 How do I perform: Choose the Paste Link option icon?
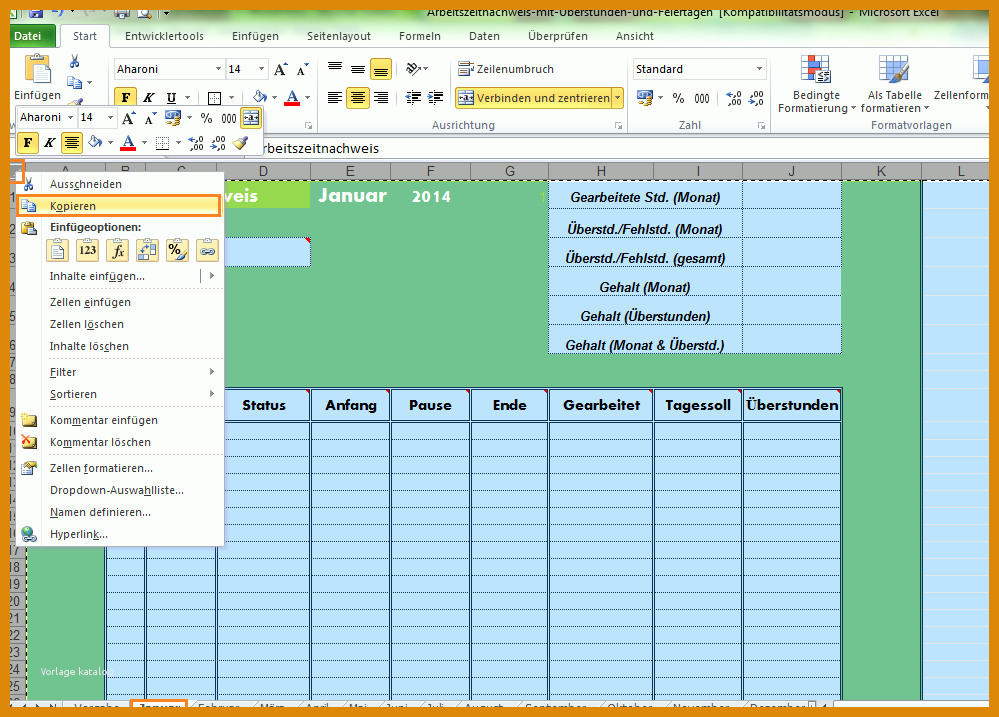[207, 250]
